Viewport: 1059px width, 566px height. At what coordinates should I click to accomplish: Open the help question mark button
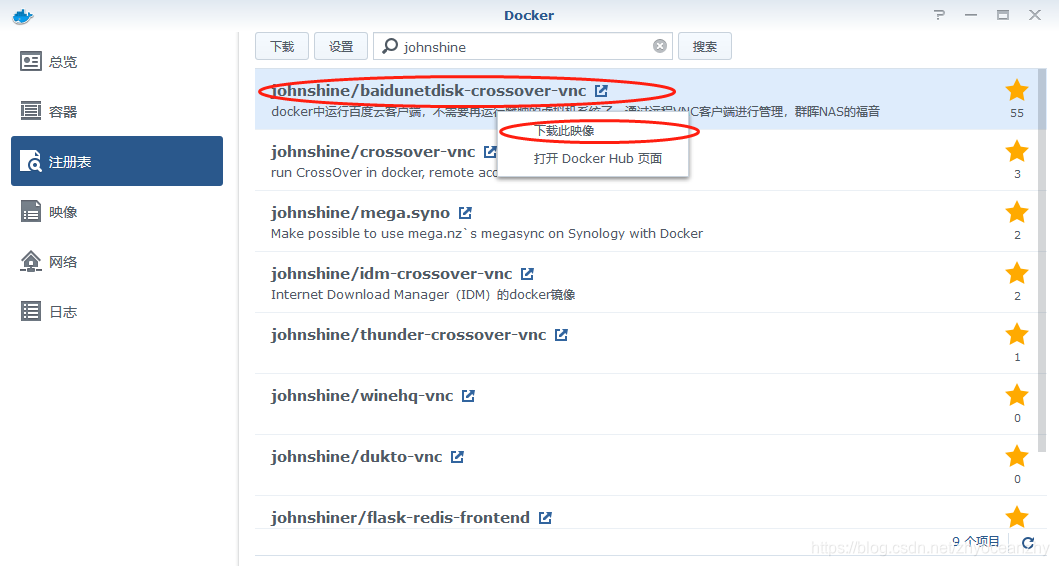[939, 15]
